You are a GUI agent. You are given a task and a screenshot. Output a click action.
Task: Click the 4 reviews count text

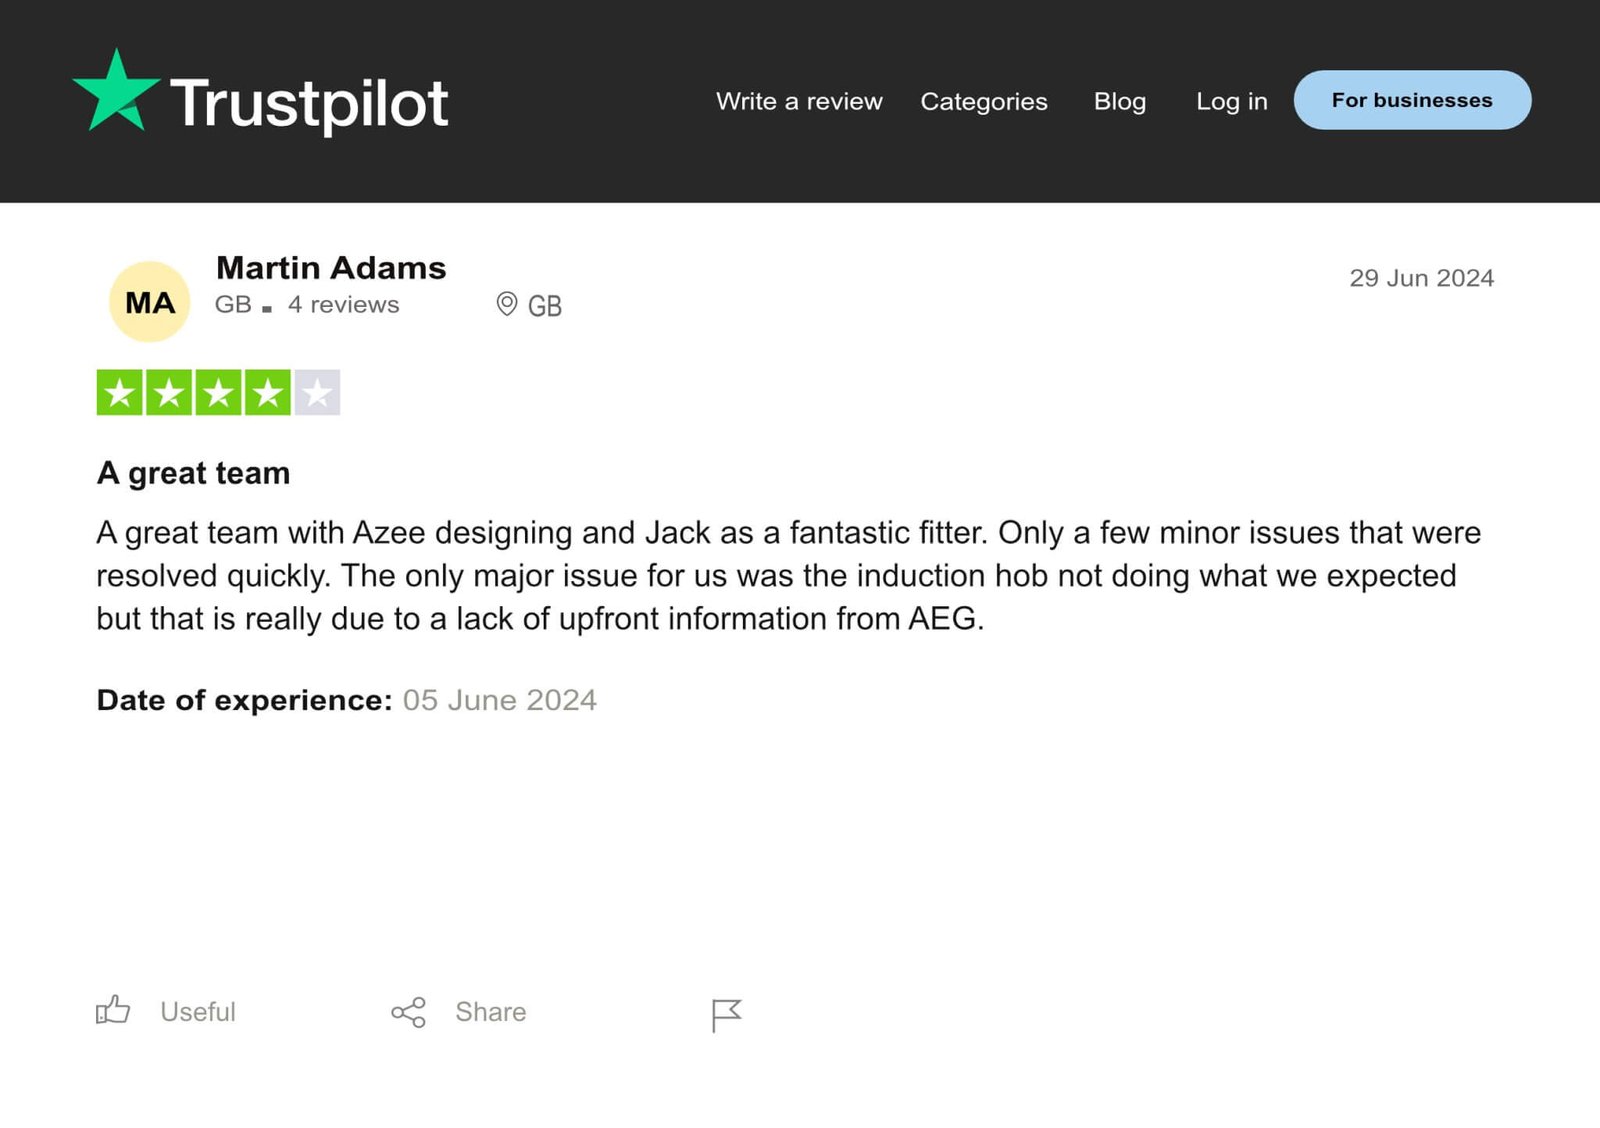coord(343,304)
